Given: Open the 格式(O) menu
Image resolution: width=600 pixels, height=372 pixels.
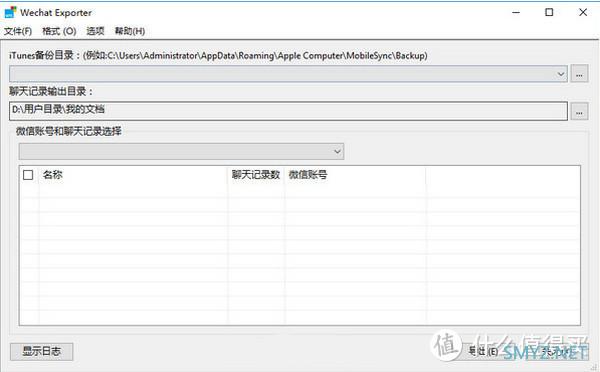Looking at the screenshot, I should [59, 31].
